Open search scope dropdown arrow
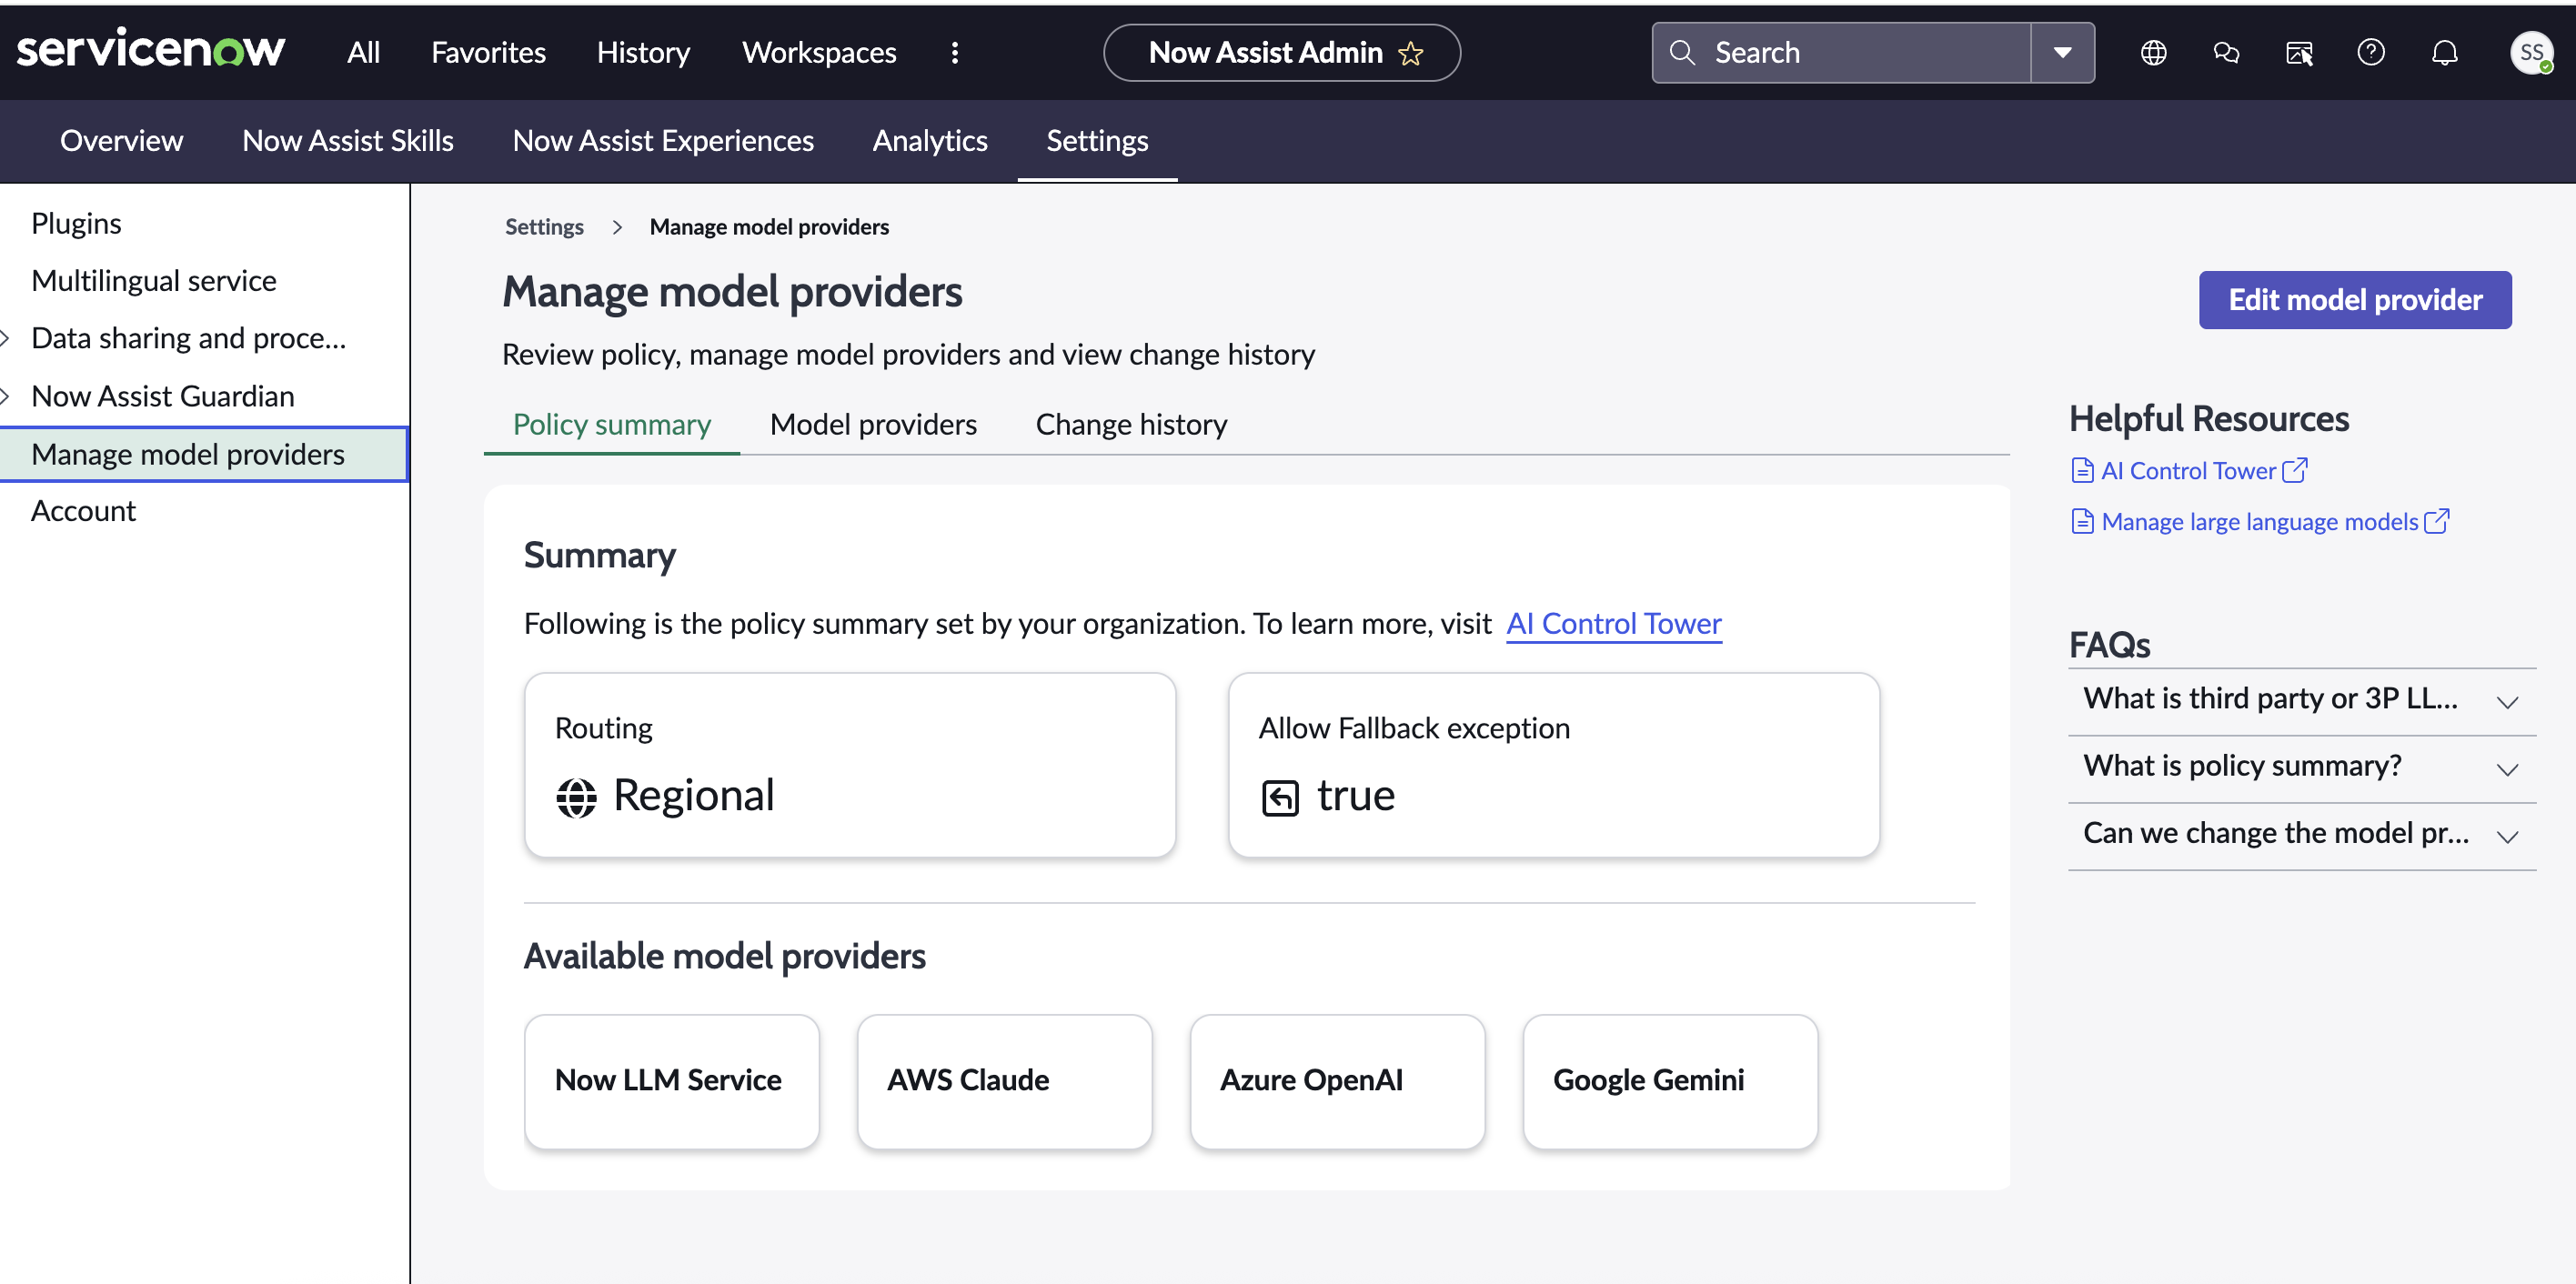This screenshot has width=2576, height=1284. (x=2062, y=52)
